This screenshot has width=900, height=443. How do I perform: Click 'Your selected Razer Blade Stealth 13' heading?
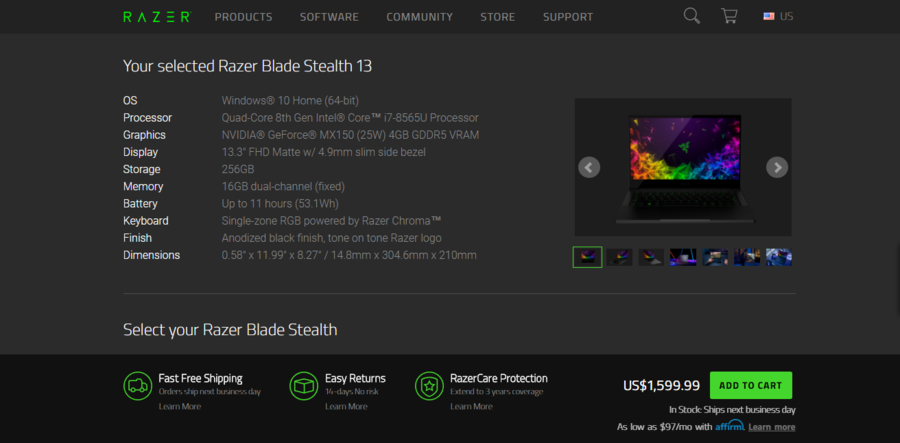click(x=247, y=67)
